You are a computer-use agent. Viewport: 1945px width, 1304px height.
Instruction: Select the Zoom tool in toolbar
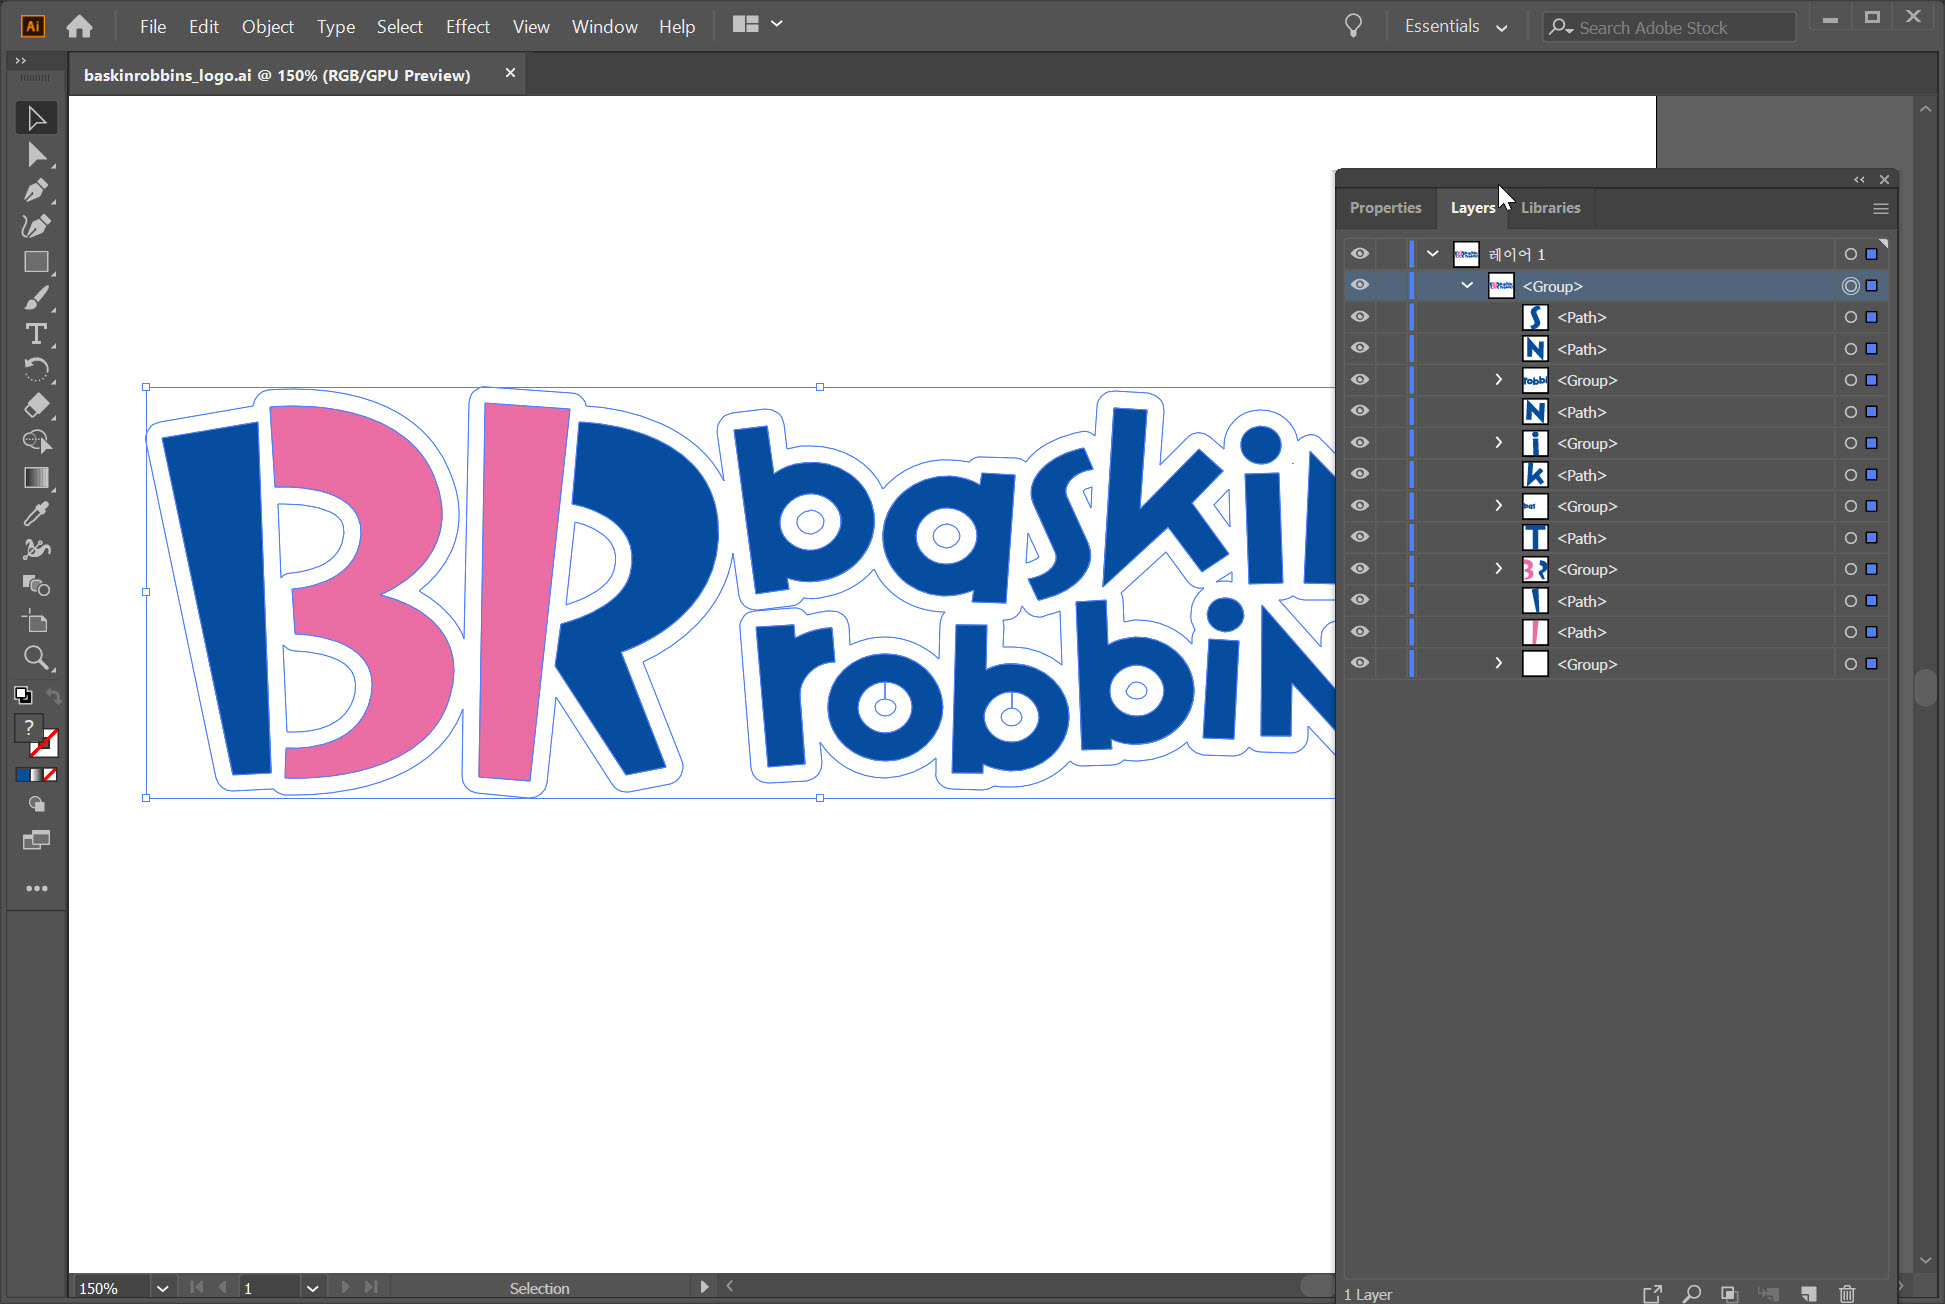(x=36, y=658)
